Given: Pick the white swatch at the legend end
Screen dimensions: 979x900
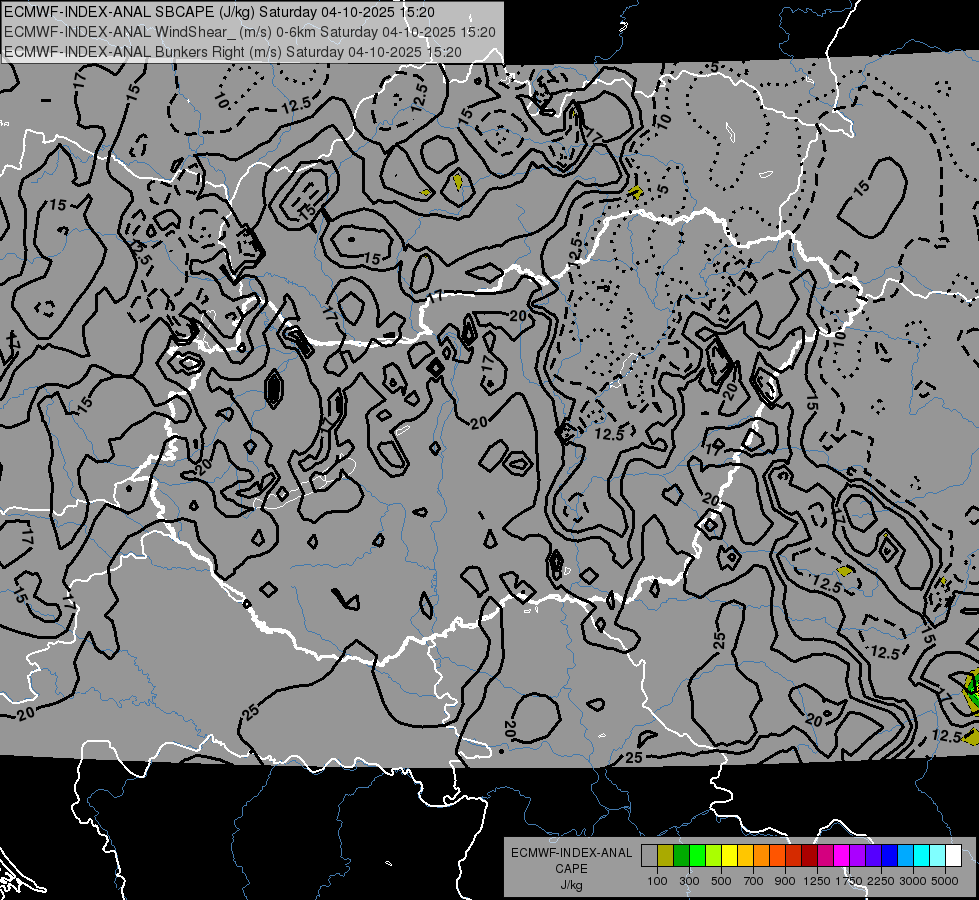Looking at the screenshot, I should [953, 856].
